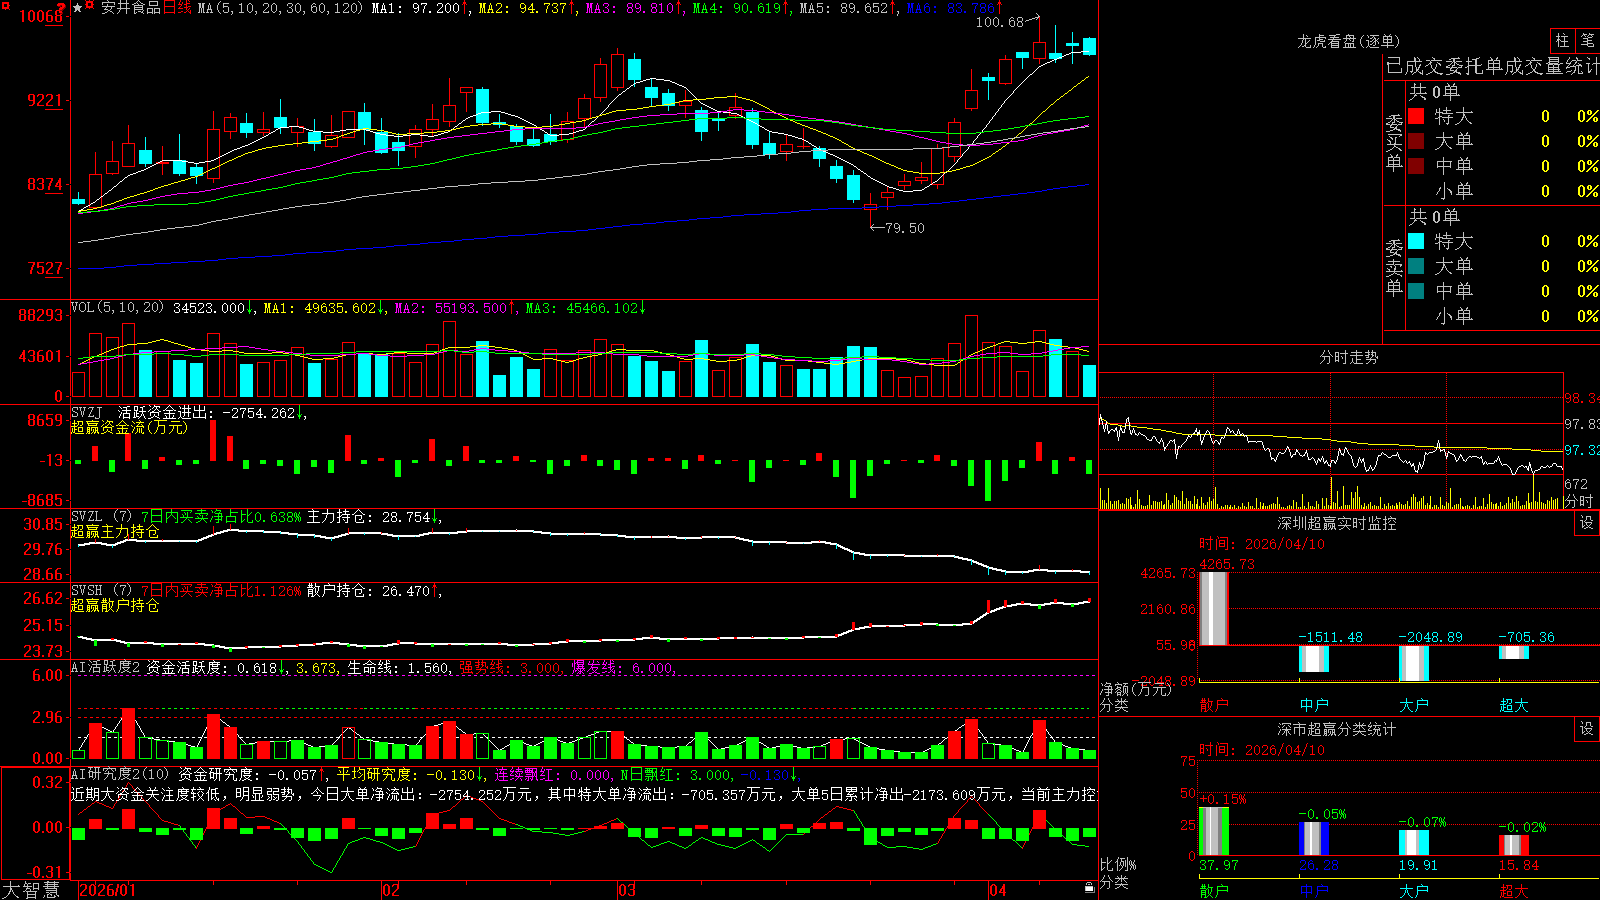Jump to the 02 month timeline marker

click(391, 890)
